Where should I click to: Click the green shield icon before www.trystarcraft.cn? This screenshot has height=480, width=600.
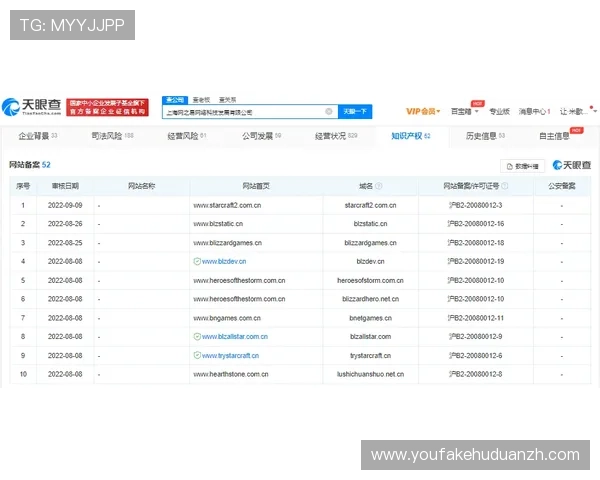197,356
